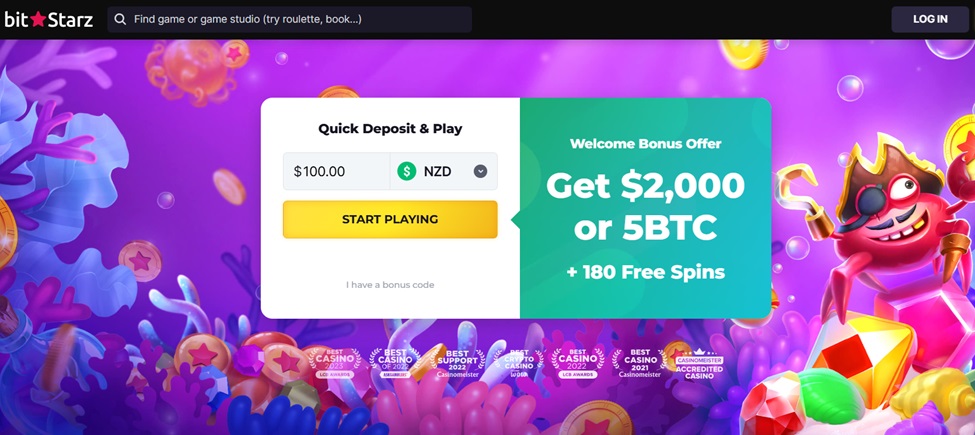This screenshot has height=435, width=975.
Task: Click the Best Casino of 2022 badge
Action: point(395,362)
